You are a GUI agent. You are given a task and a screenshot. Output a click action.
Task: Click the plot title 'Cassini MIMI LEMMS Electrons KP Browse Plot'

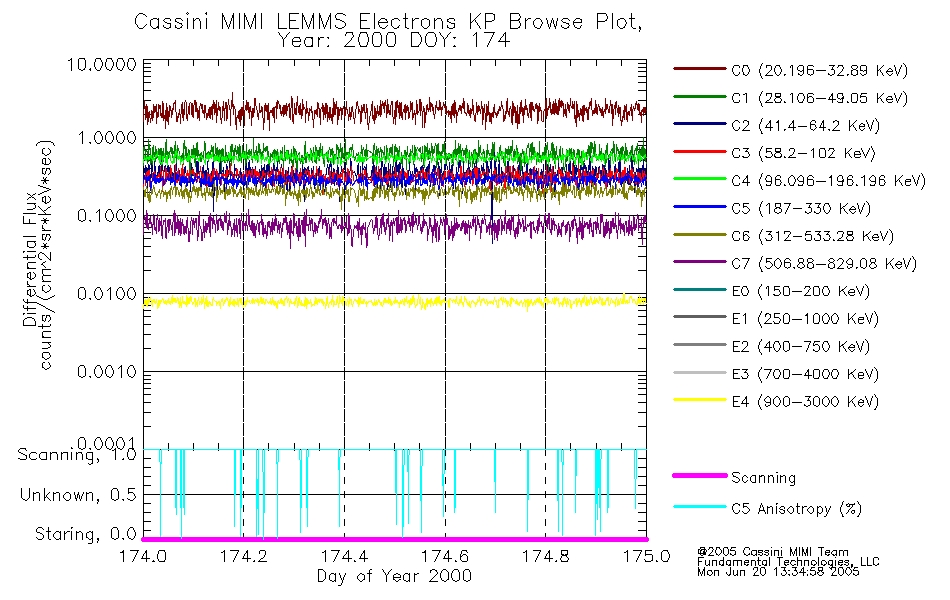point(388,22)
